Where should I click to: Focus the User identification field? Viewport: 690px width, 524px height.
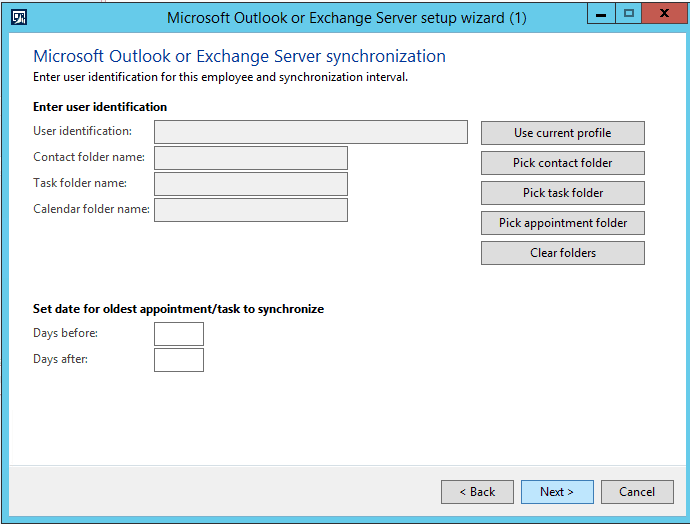tap(311, 132)
